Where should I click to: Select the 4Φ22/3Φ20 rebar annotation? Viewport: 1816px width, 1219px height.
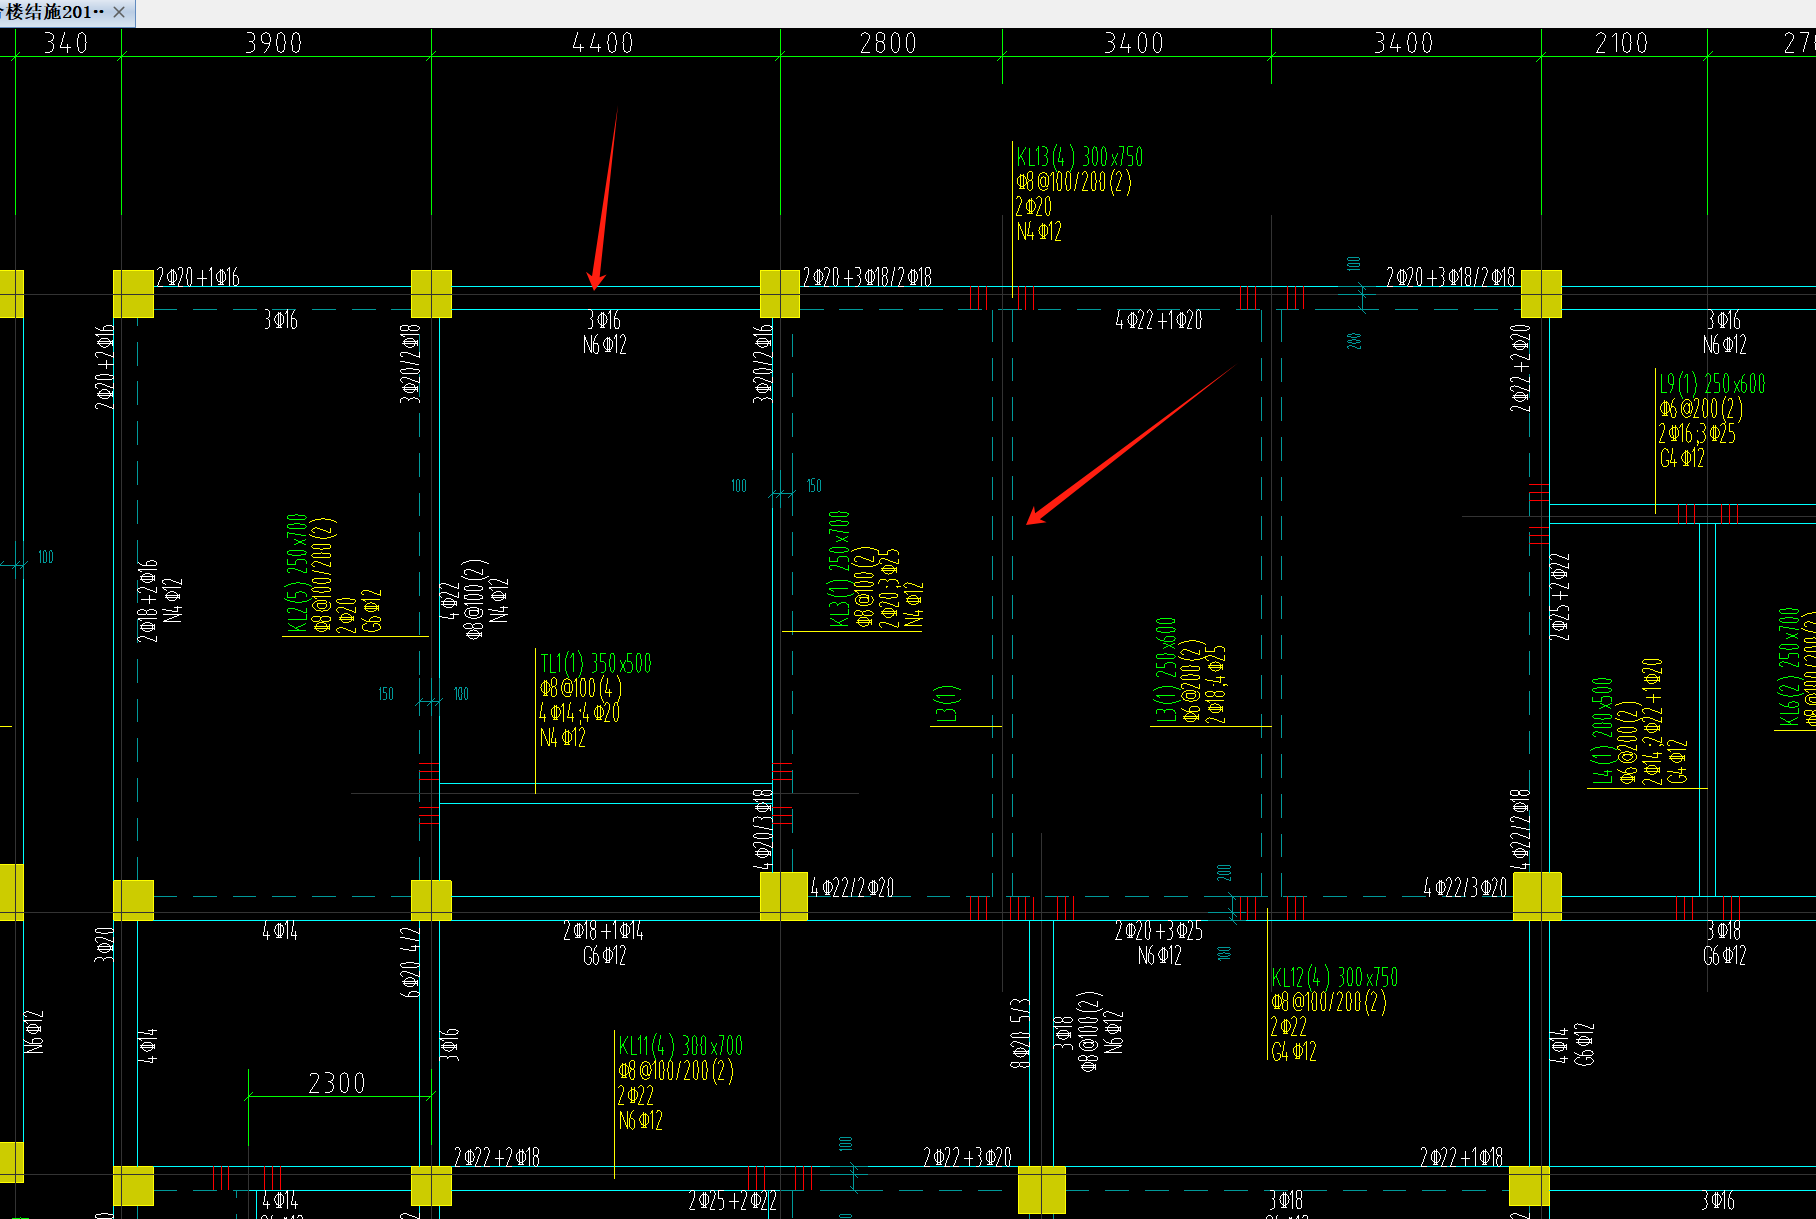pyautogui.click(x=1465, y=888)
